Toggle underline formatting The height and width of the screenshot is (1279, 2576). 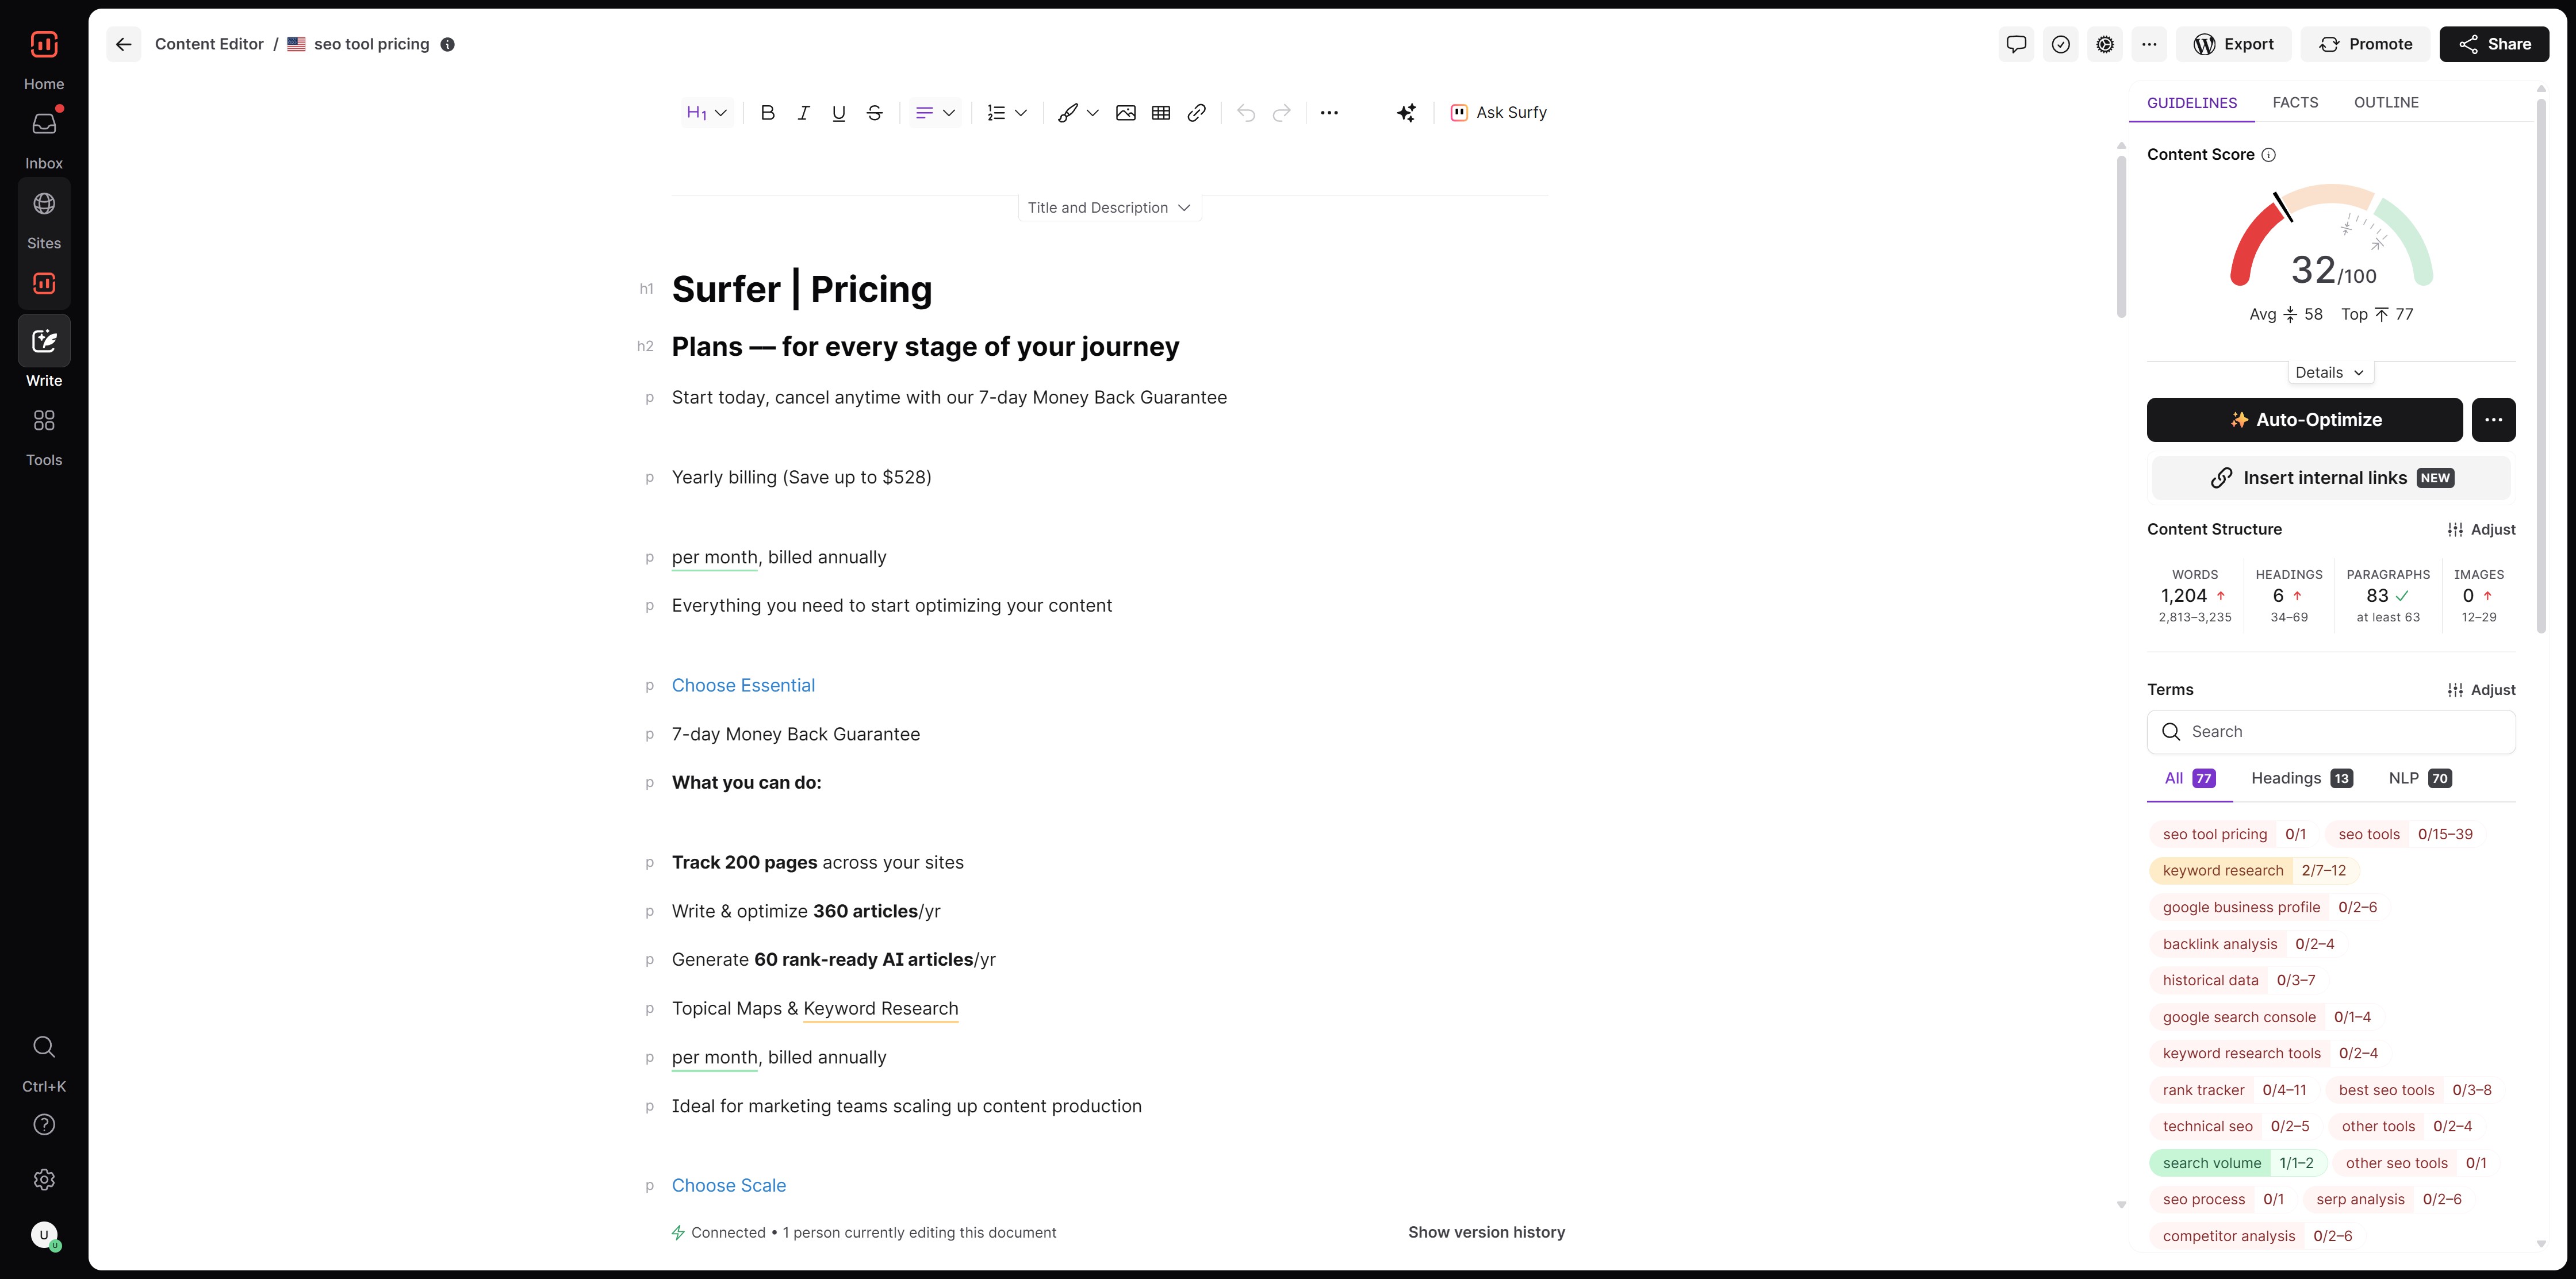838,113
